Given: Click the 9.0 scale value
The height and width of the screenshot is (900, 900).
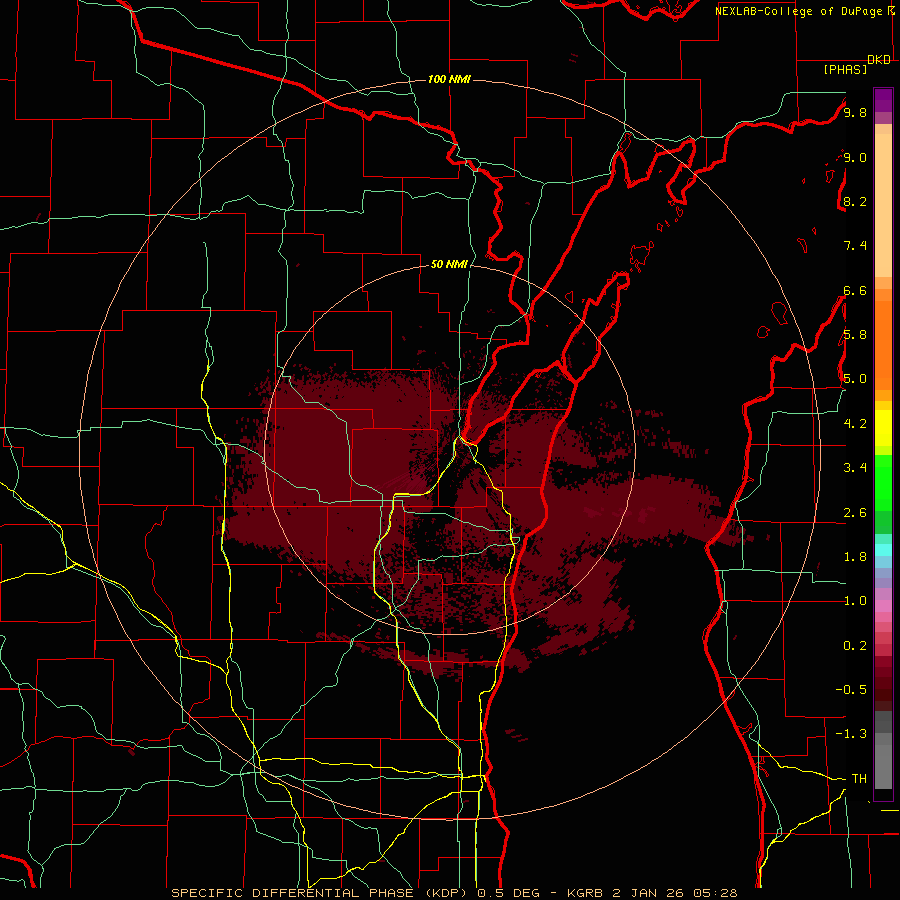Looking at the screenshot, I should pos(855,157).
